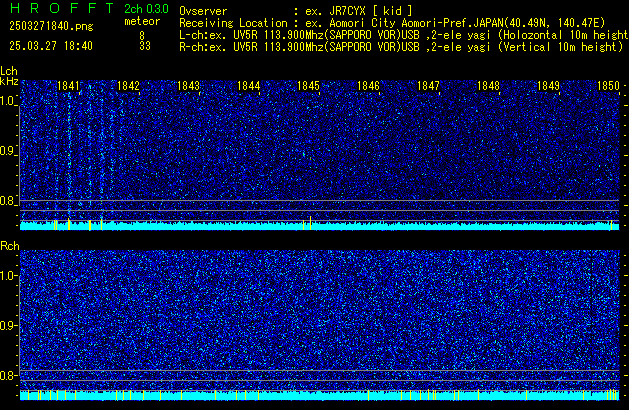Click the 0.9 frequency label on Lch axis
This screenshot has height=410, width=629.
8,151
